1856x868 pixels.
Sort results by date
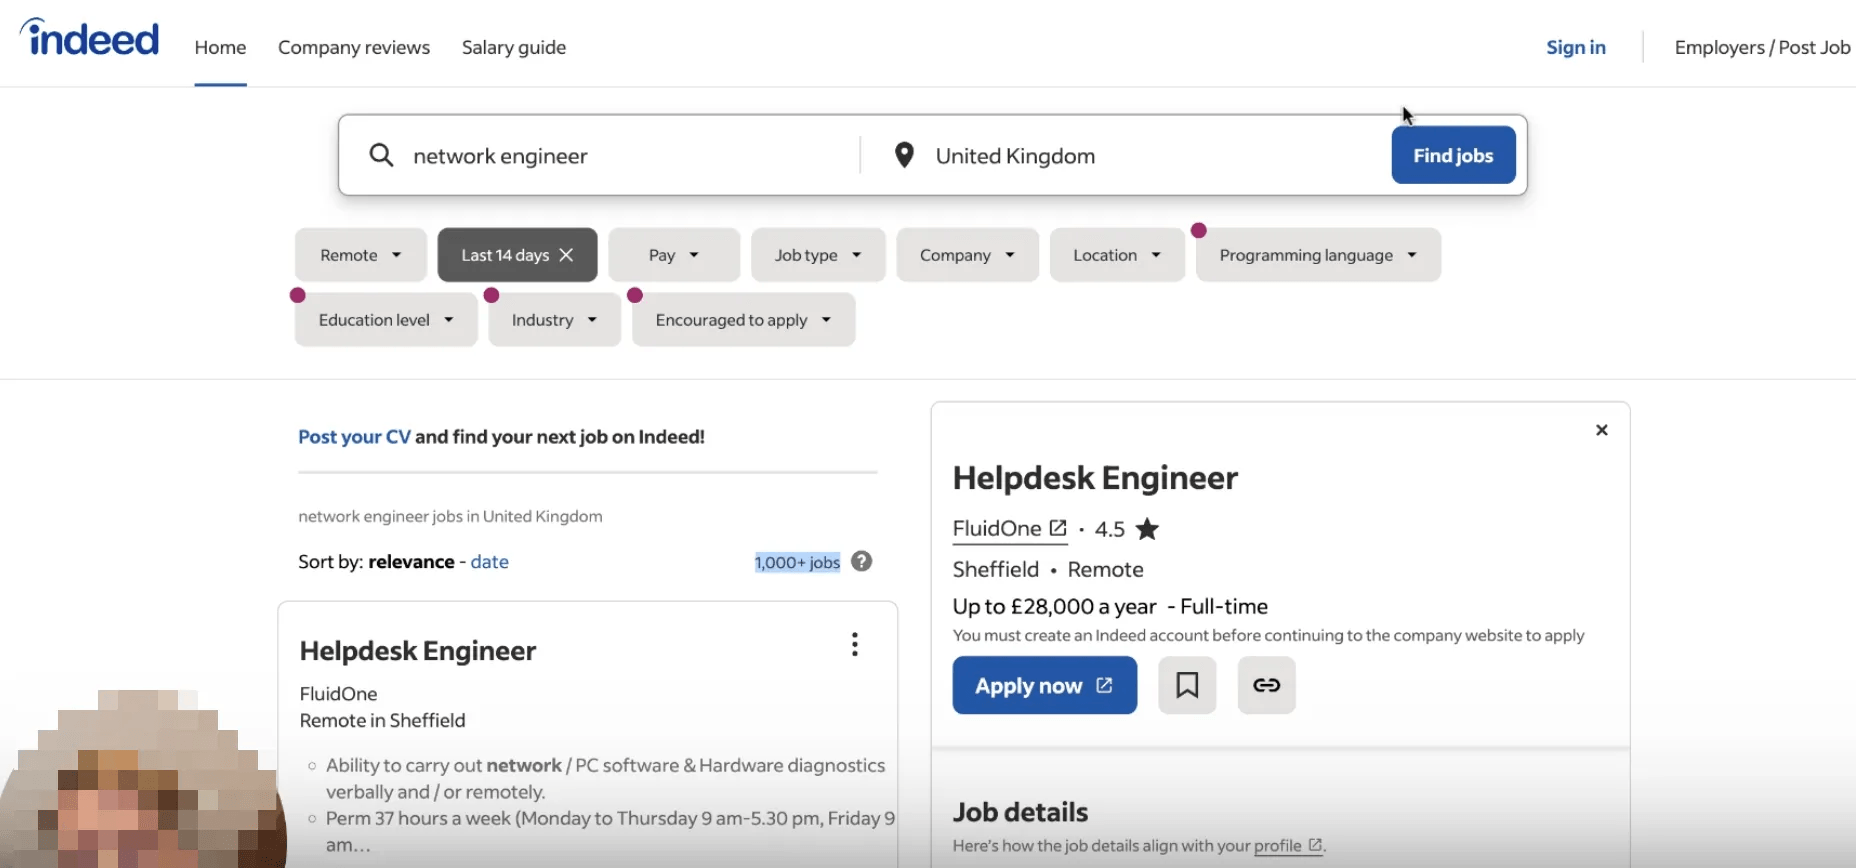(x=489, y=562)
